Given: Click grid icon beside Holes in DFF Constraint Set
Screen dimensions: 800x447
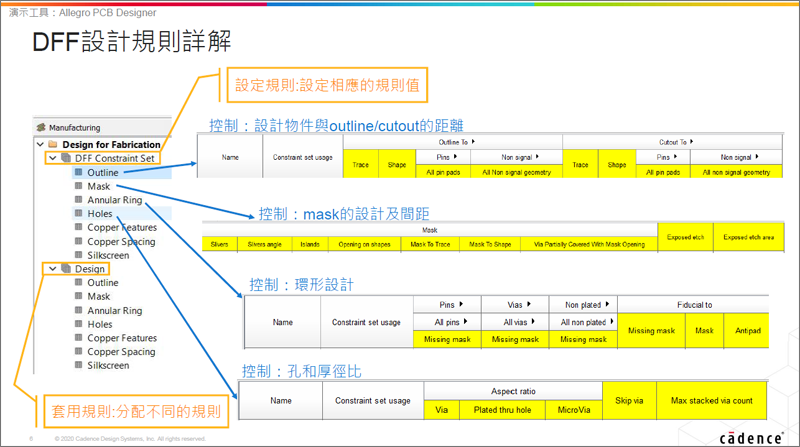Looking at the screenshot, I should click(x=79, y=213).
